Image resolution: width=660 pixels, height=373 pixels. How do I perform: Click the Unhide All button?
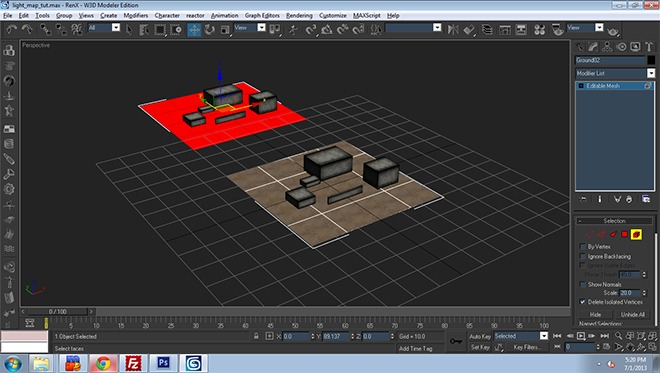click(633, 314)
